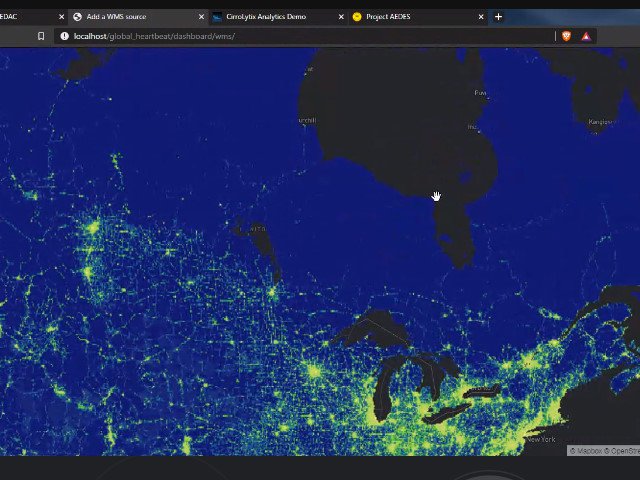Close the Project AEDES tab

pyautogui.click(x=481, y=17)
